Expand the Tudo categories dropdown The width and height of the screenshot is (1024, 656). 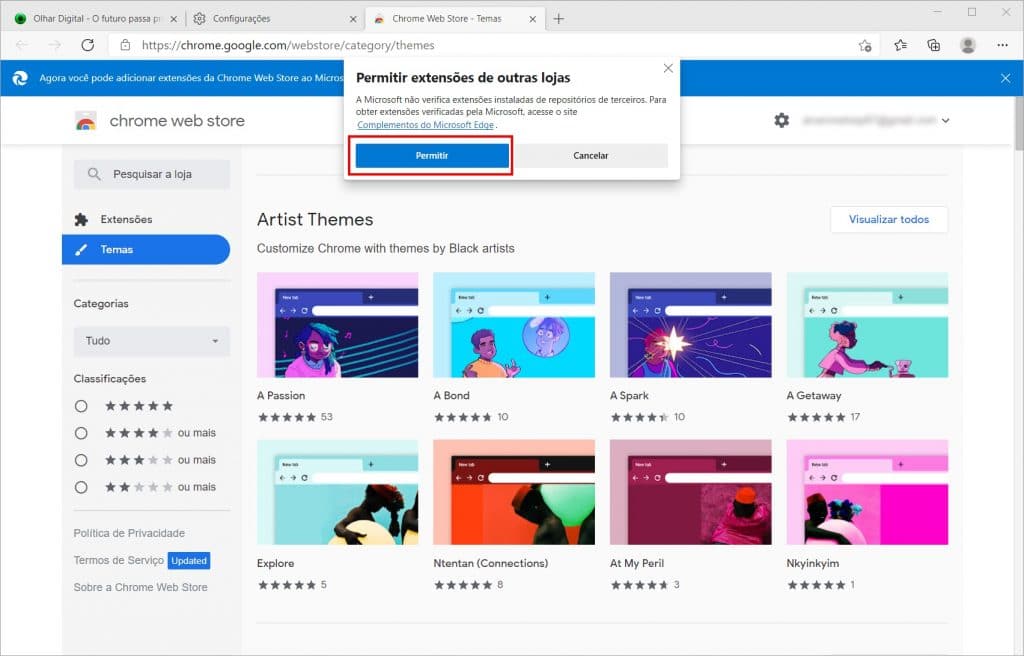(x=152, y=341)
